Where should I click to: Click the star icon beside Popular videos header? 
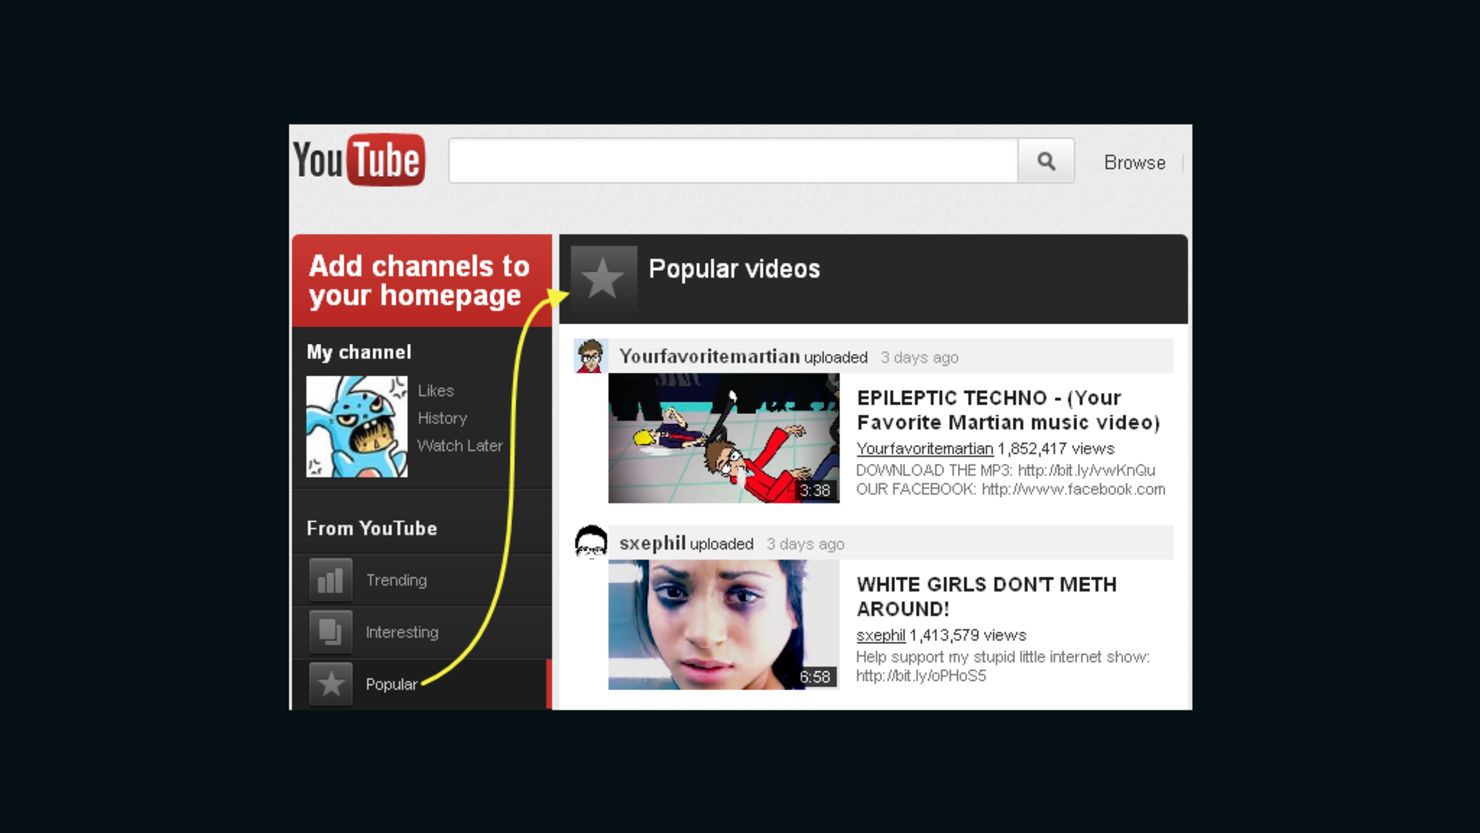pos(603,279)
